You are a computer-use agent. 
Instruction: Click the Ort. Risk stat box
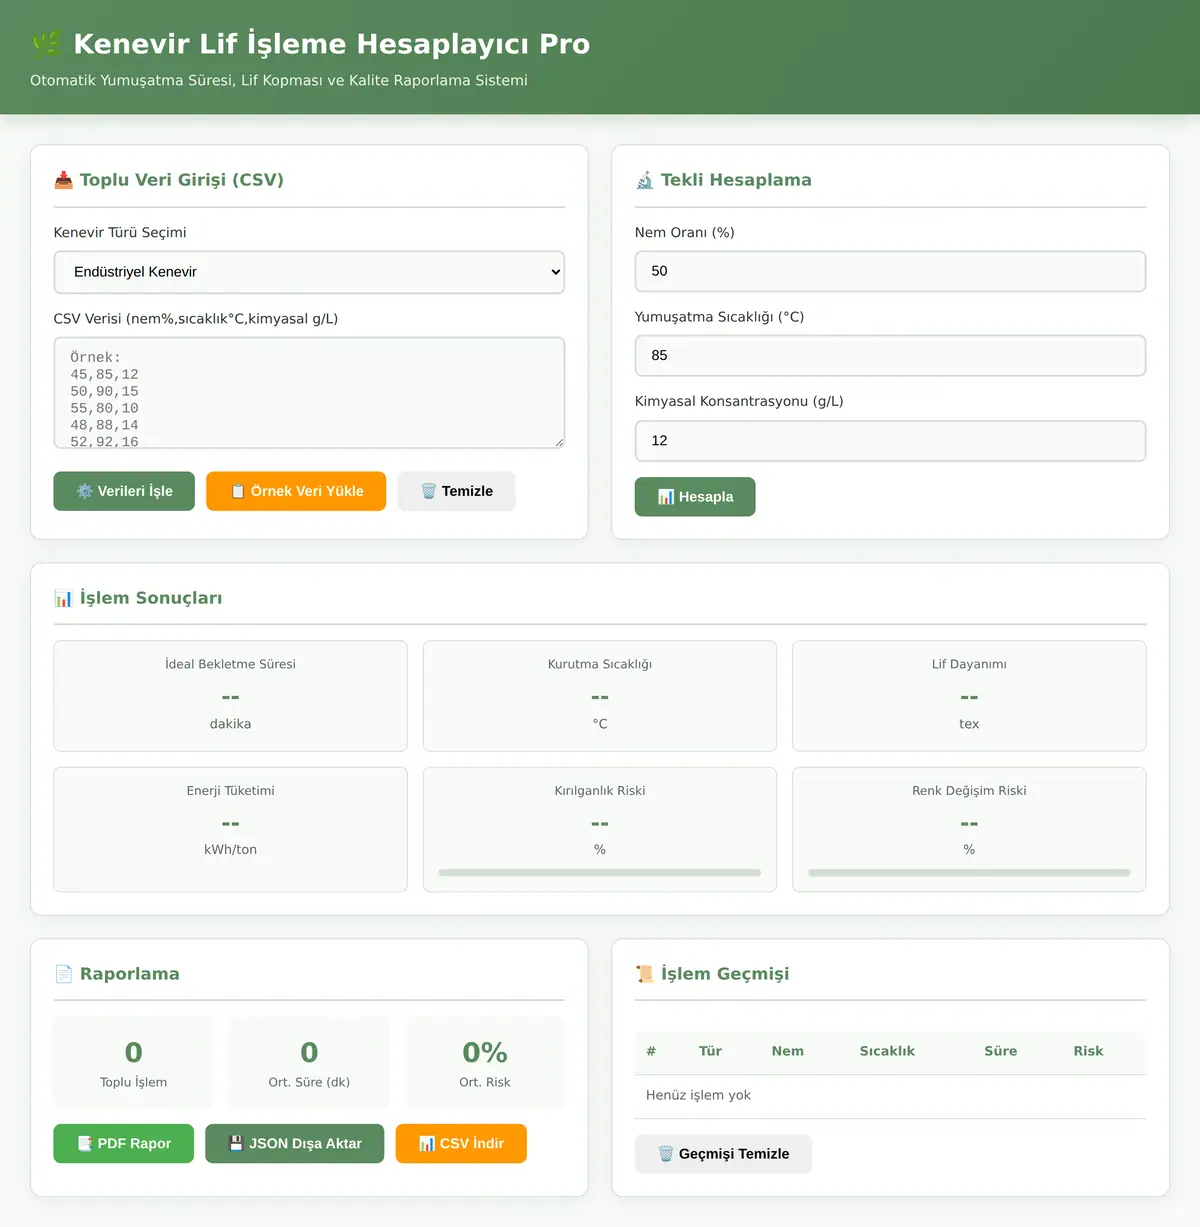(x=485, y=1063)
